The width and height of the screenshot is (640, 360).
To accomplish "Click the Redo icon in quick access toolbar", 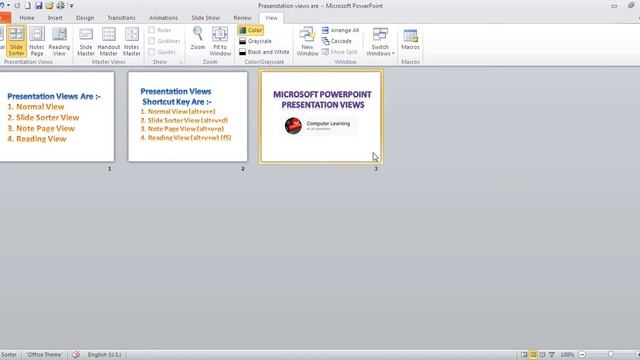I will click(17, 6).
